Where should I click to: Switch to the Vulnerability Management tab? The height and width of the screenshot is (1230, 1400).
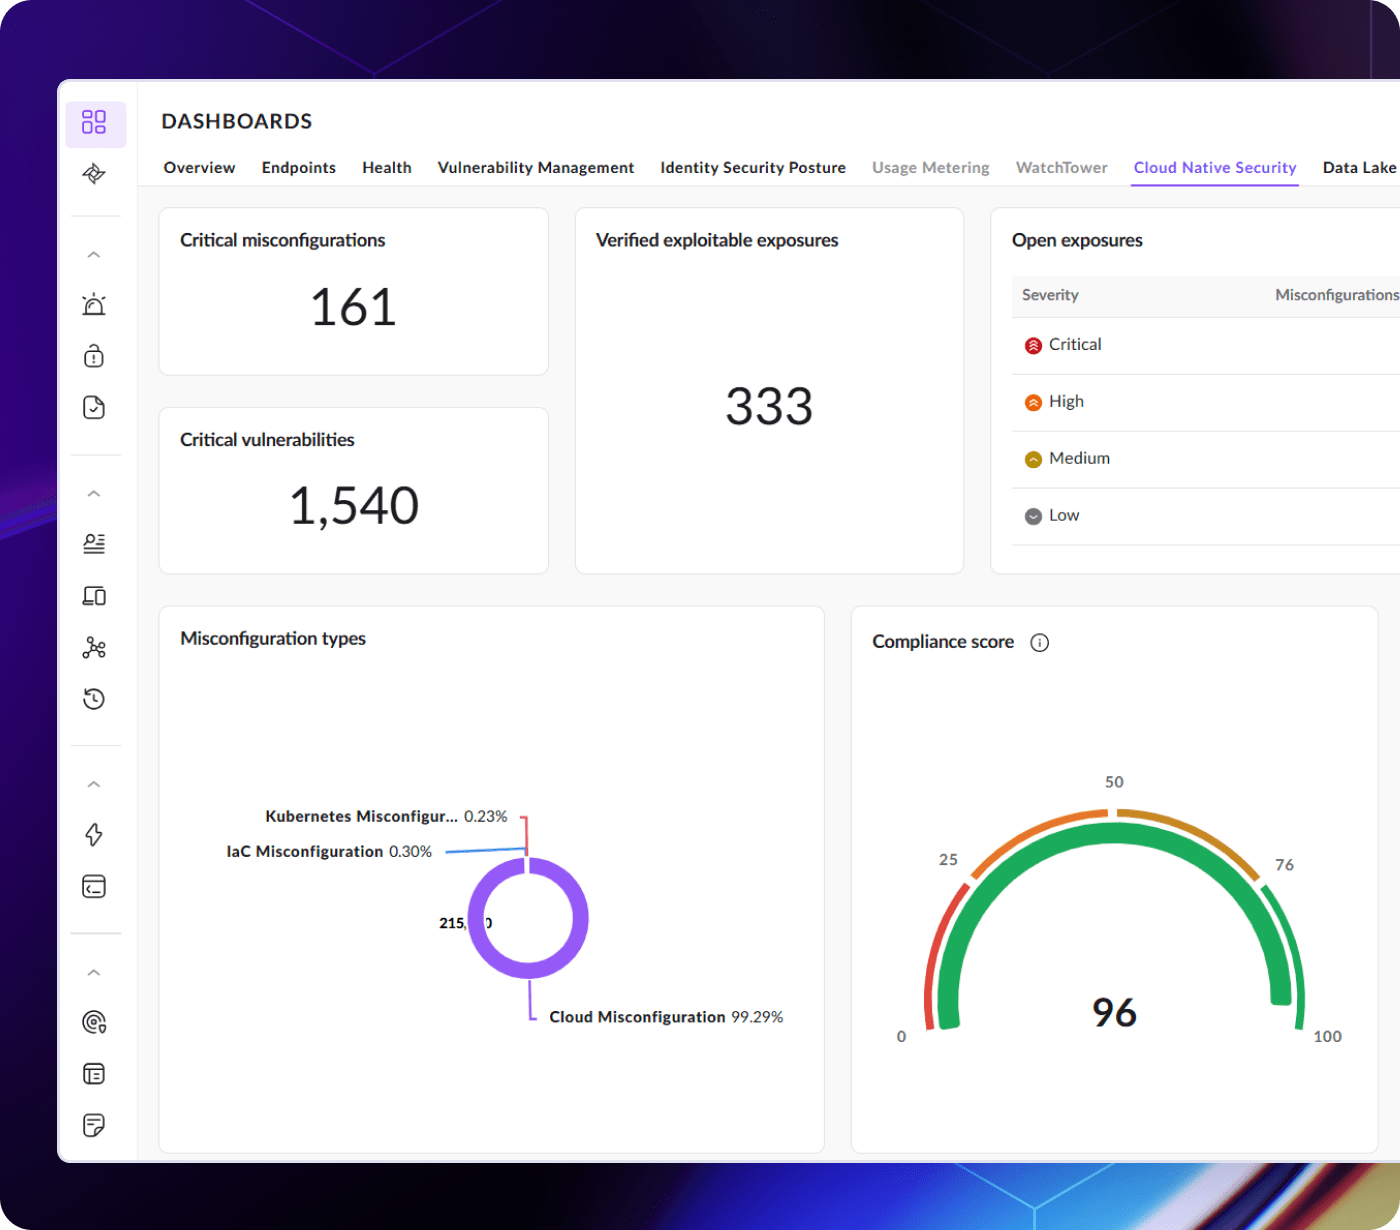click(x=535, y=168)
